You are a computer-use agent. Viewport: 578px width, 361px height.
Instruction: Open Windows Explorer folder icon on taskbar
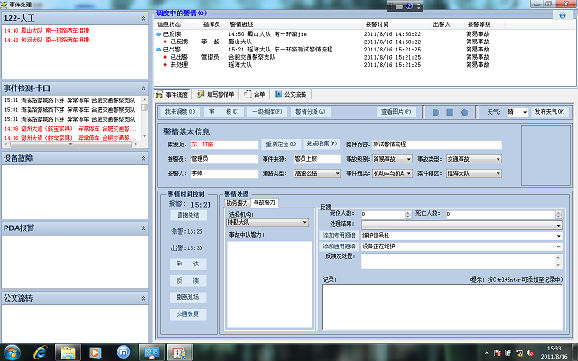pos(68,353)
